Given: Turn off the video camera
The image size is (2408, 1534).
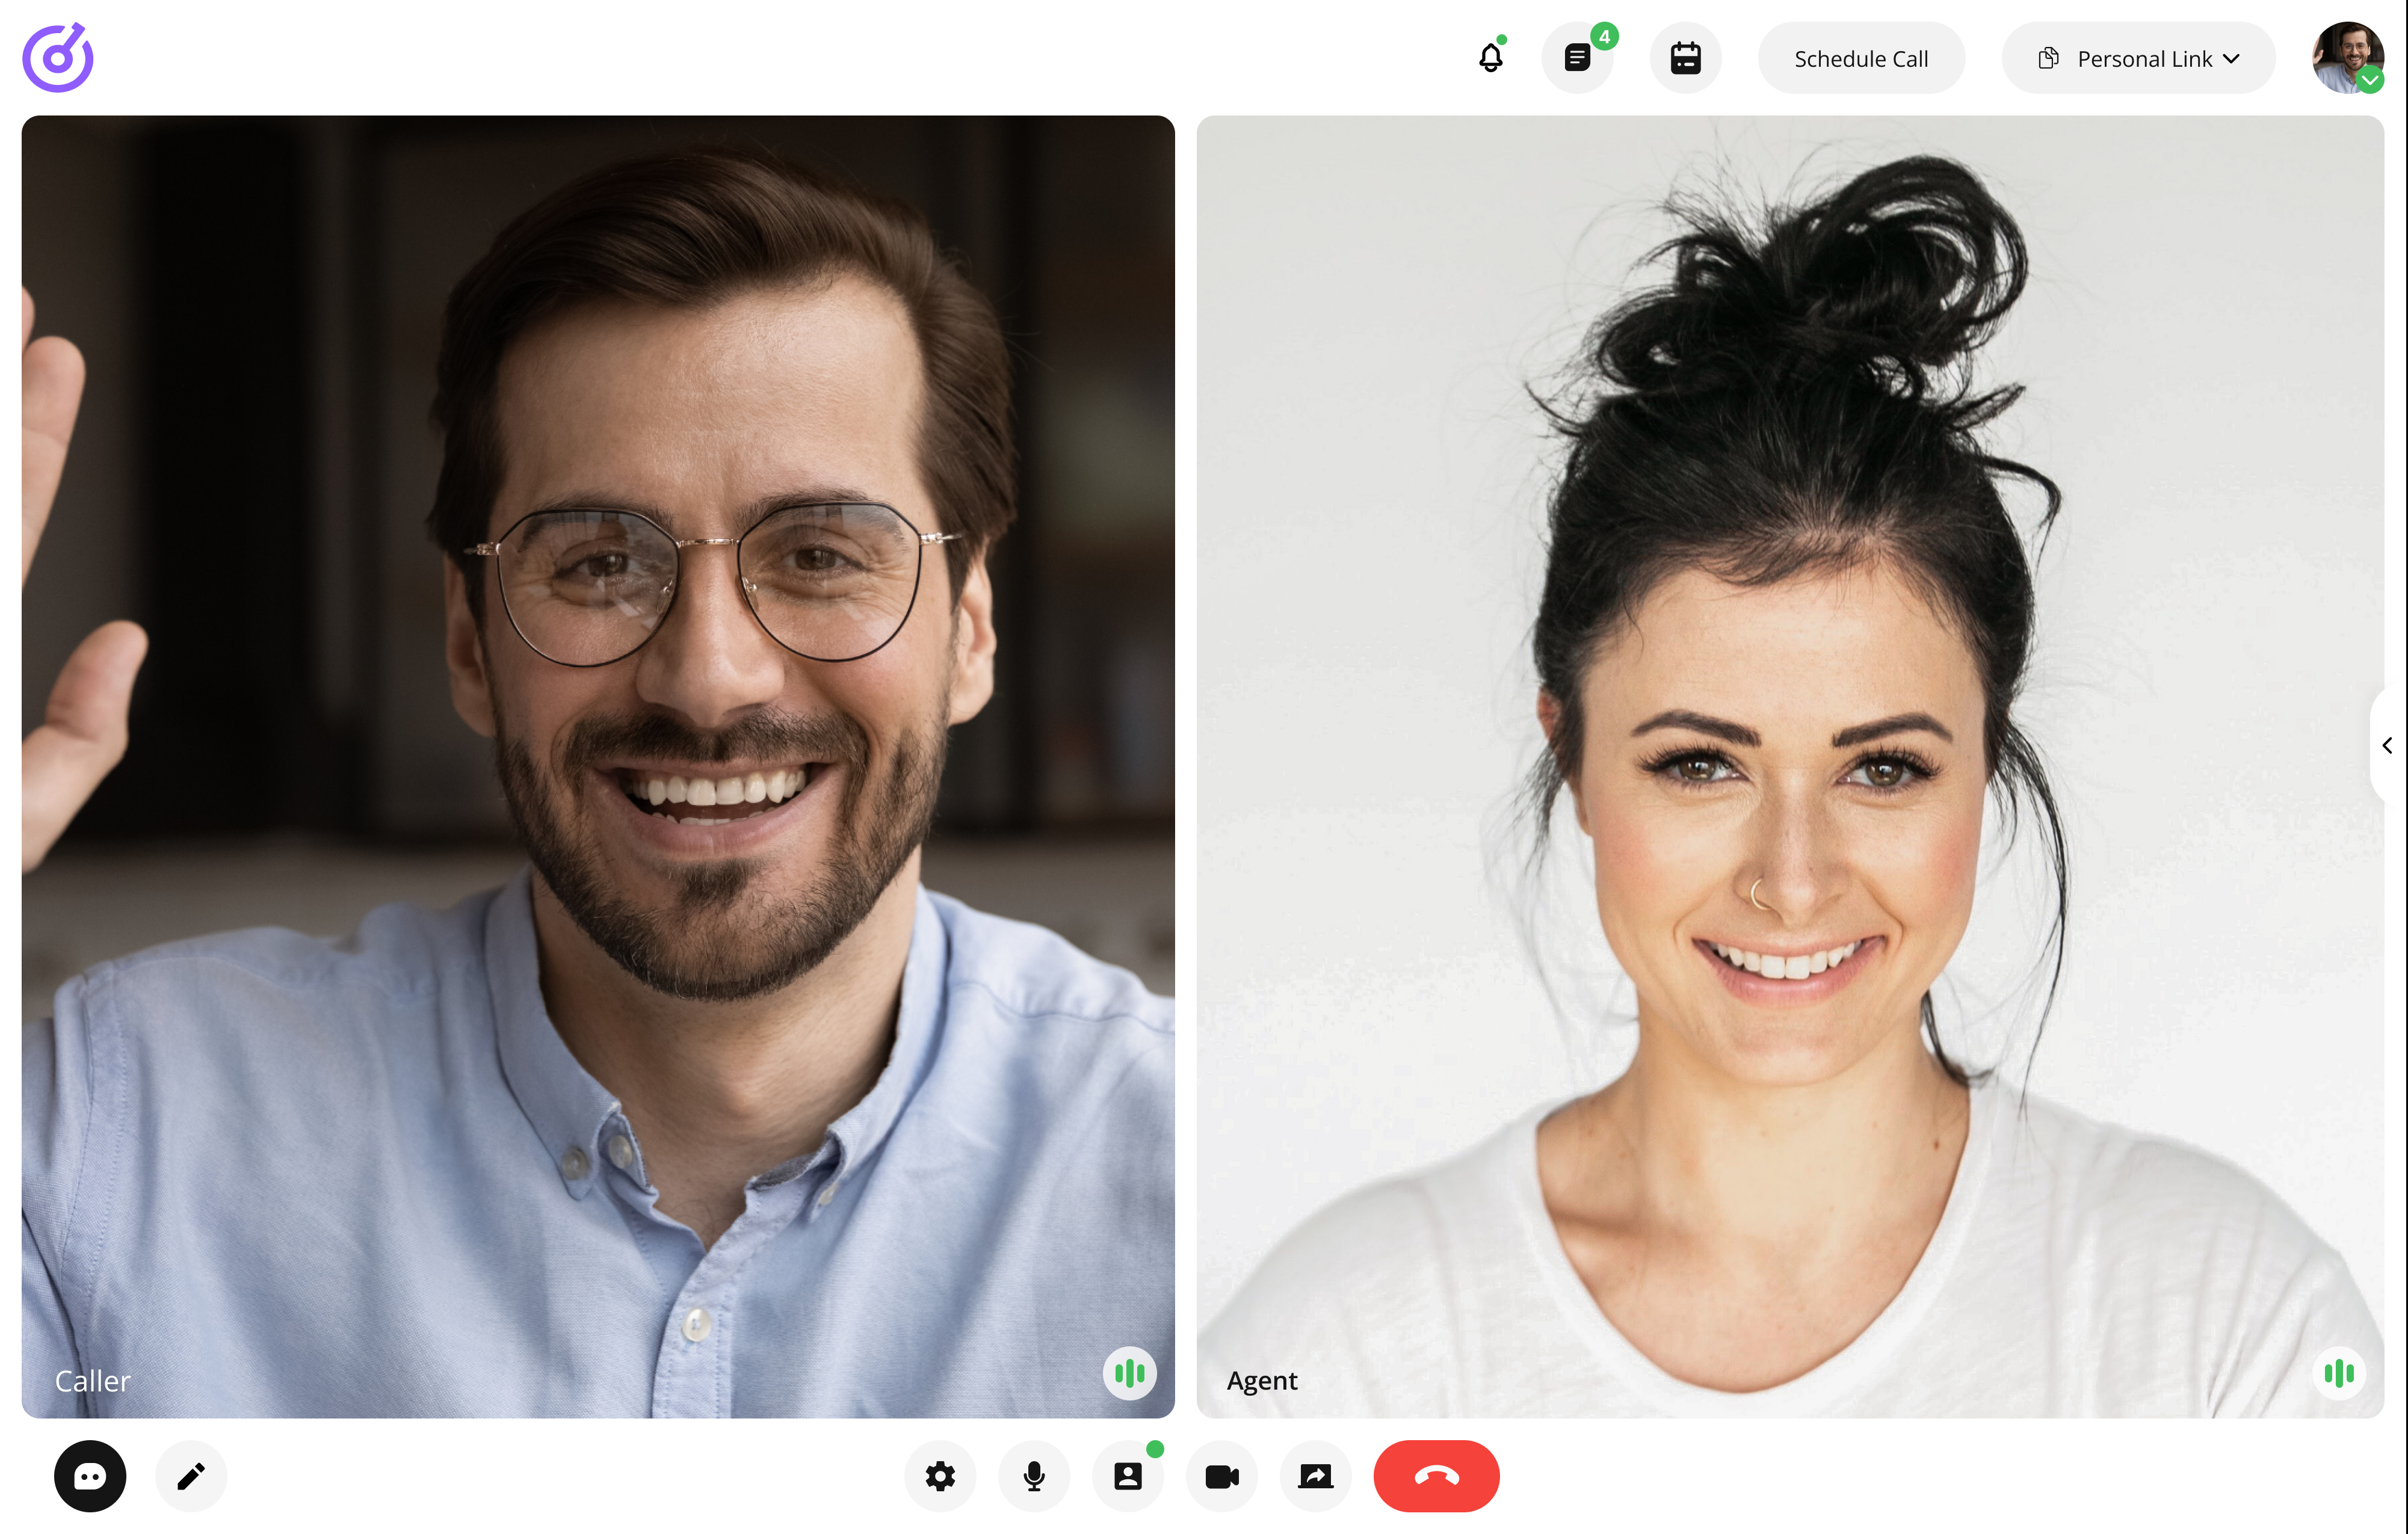Looking at the screenshot, I should tap(1221, 1476).
